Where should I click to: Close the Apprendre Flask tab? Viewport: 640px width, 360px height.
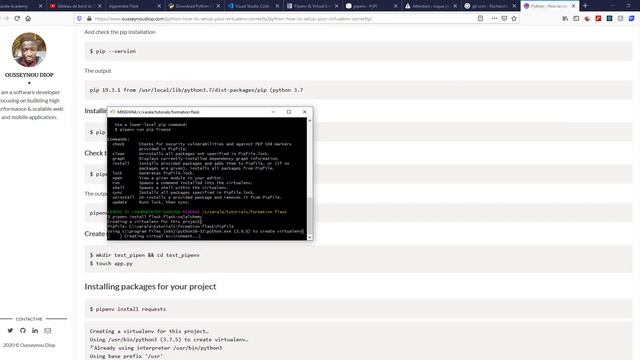point(159,6)
